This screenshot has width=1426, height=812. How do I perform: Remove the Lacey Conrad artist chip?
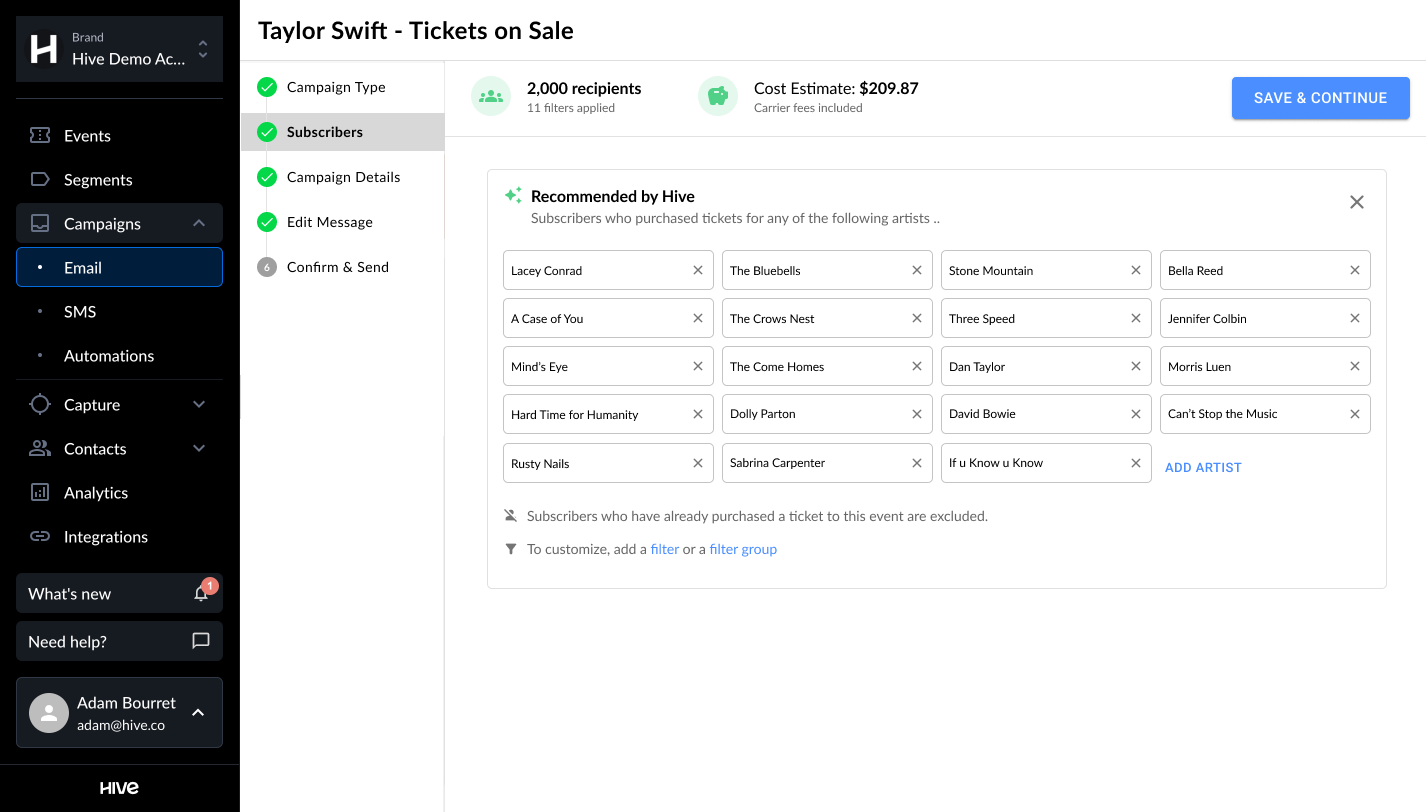click(x=698, y=270)
